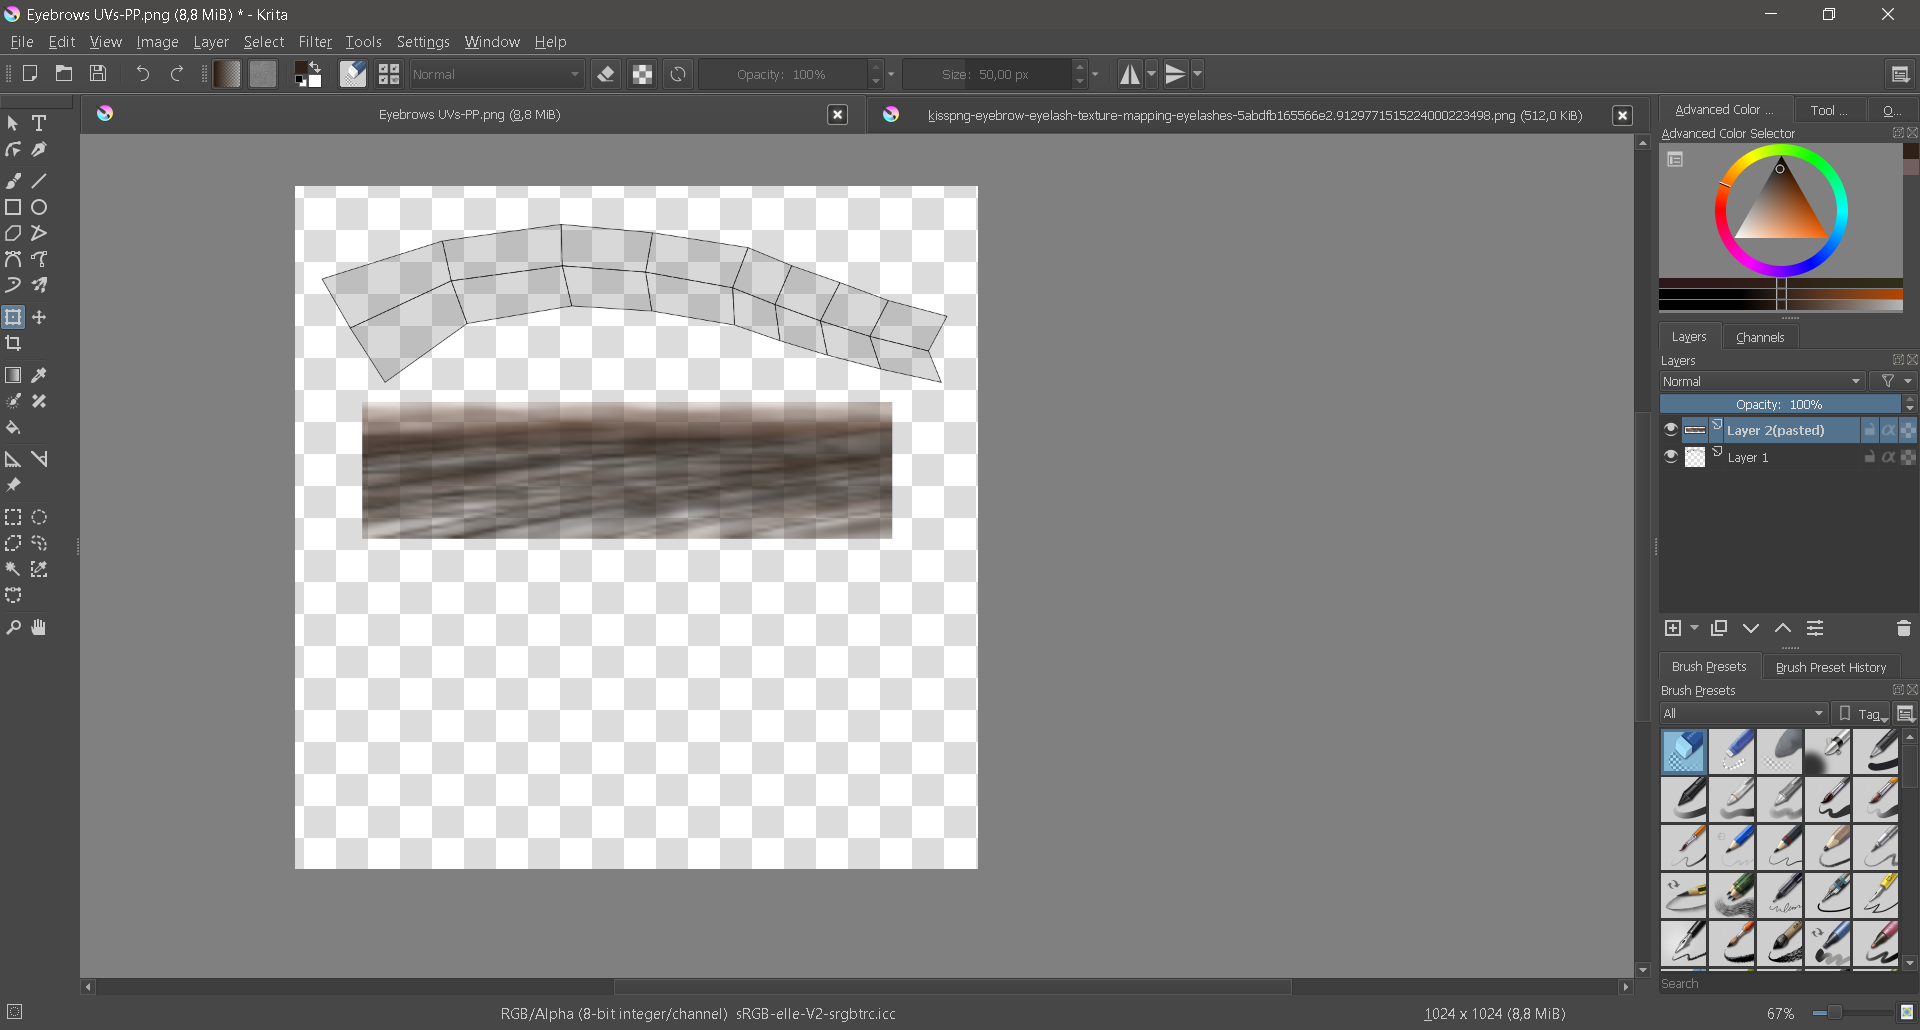Open the Choose brush preset grid icon
Screen dimensions: 1920x1030
[x=389, y=74]
